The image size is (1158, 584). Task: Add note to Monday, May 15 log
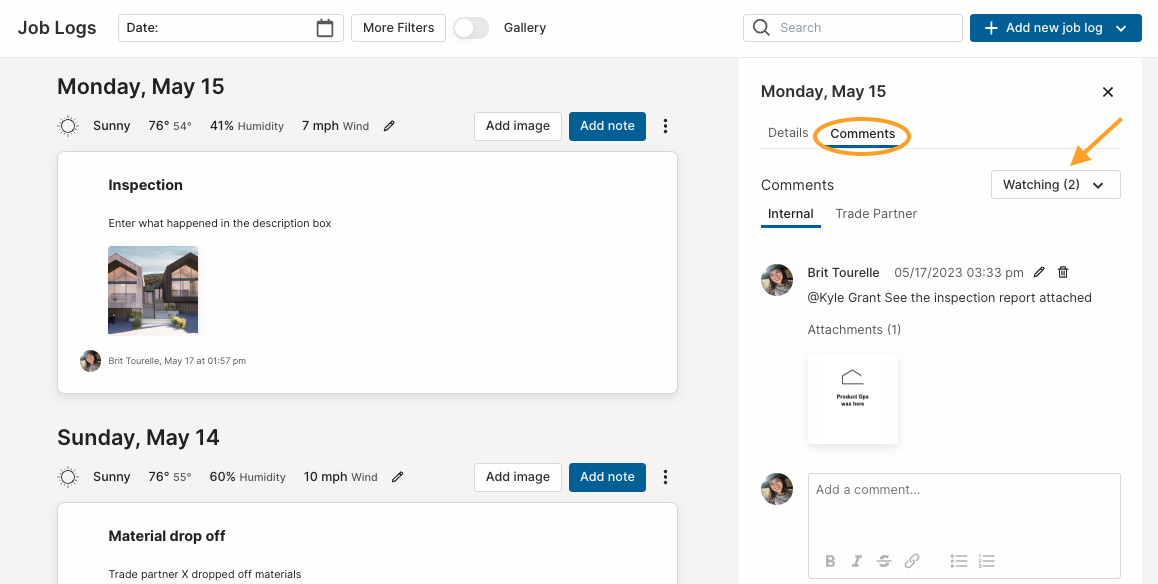(607, 126)
